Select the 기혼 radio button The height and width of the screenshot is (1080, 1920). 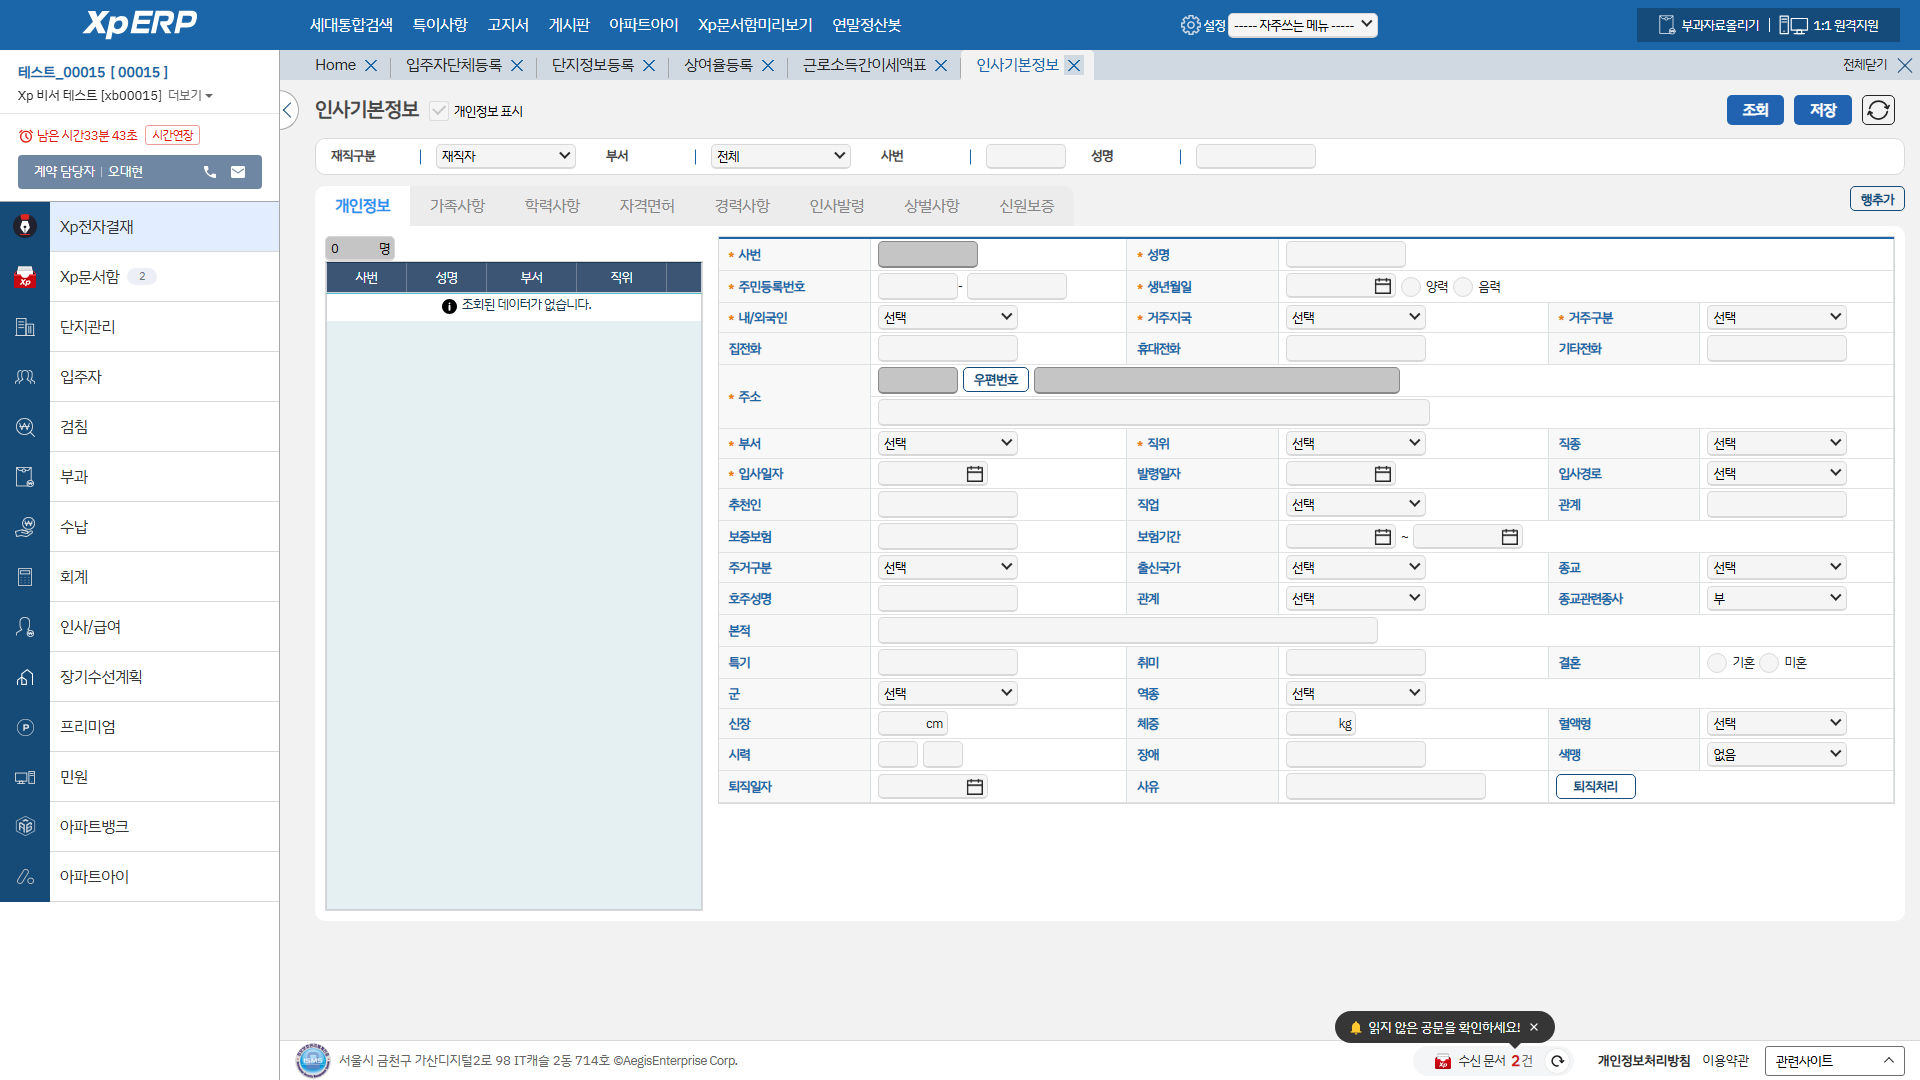pos(1717,663)
